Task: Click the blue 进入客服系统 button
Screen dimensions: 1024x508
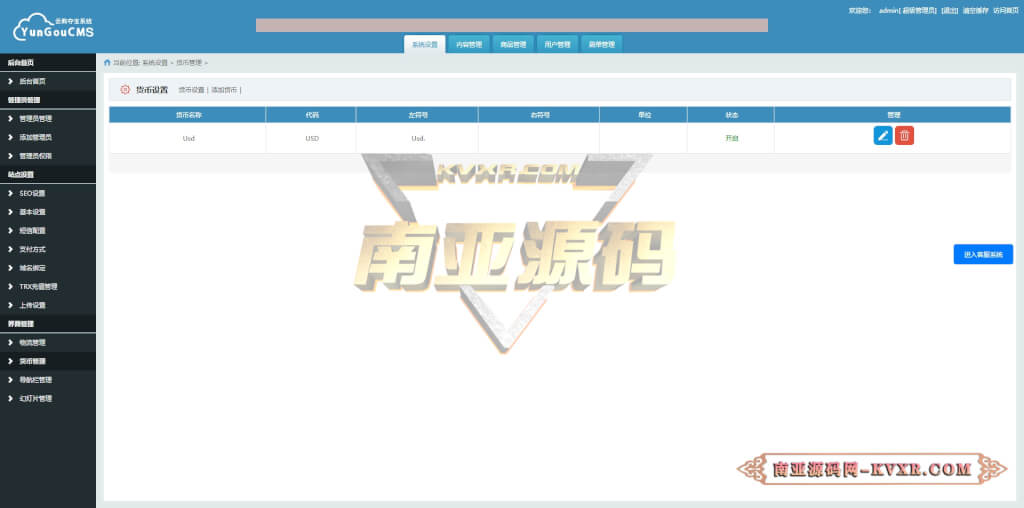Action: [983, 255]
